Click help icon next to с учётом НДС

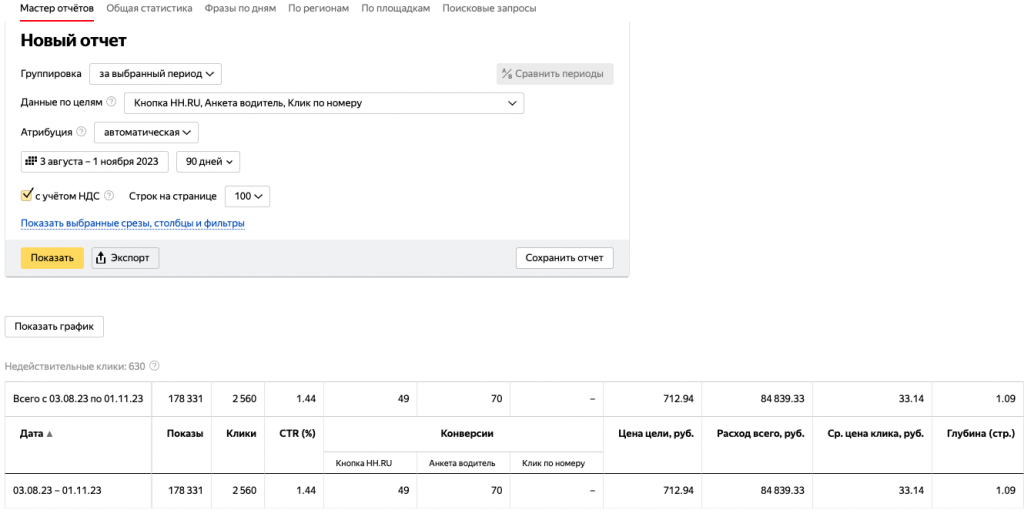point(109,196)
